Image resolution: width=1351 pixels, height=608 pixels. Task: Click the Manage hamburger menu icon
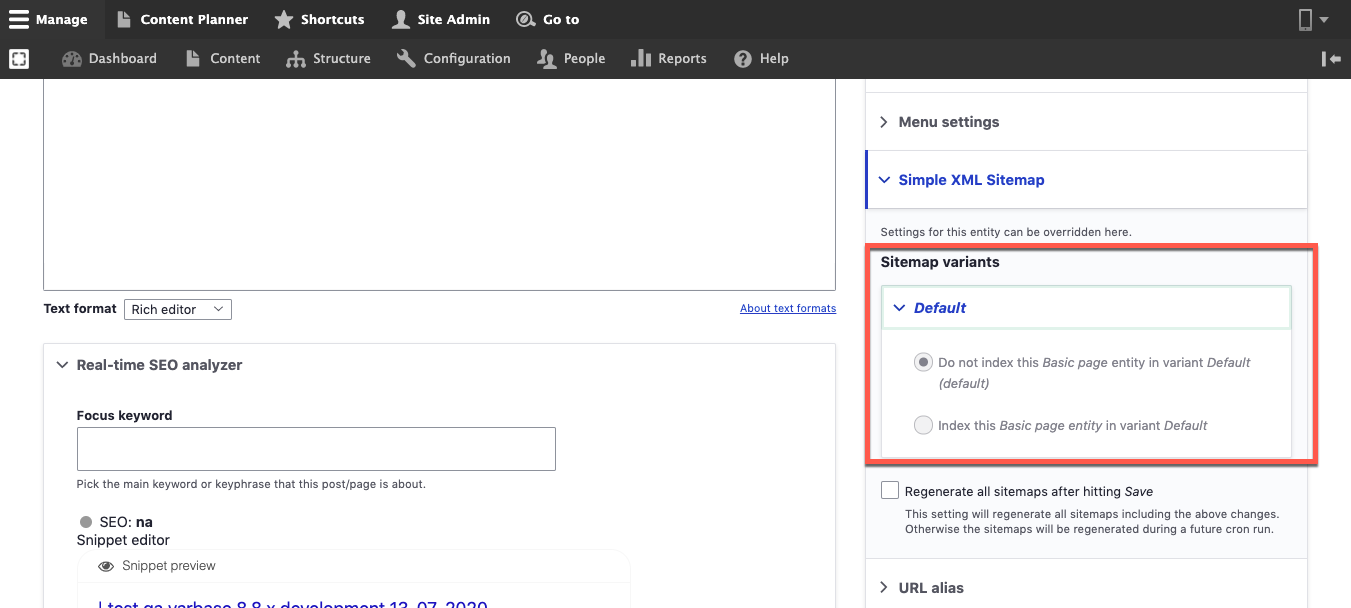[19, 19]
